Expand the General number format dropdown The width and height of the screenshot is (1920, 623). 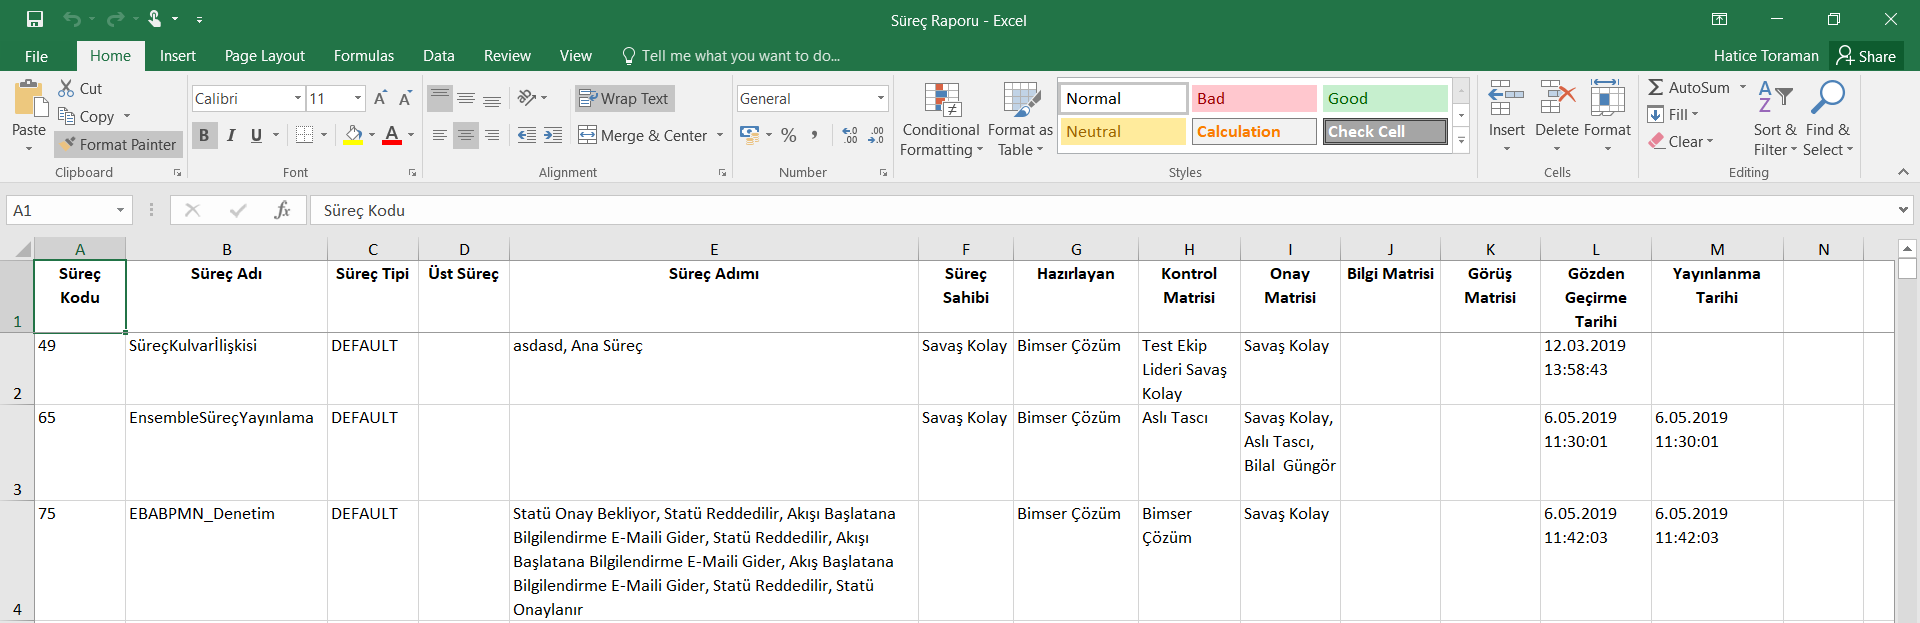880,98
